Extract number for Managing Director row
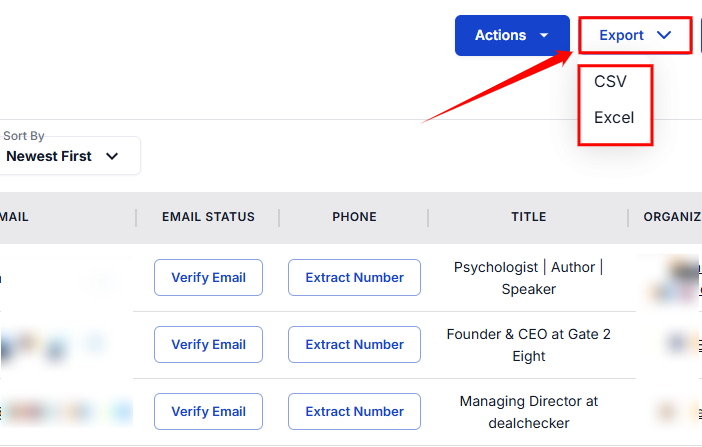 (x=354, y=411)
